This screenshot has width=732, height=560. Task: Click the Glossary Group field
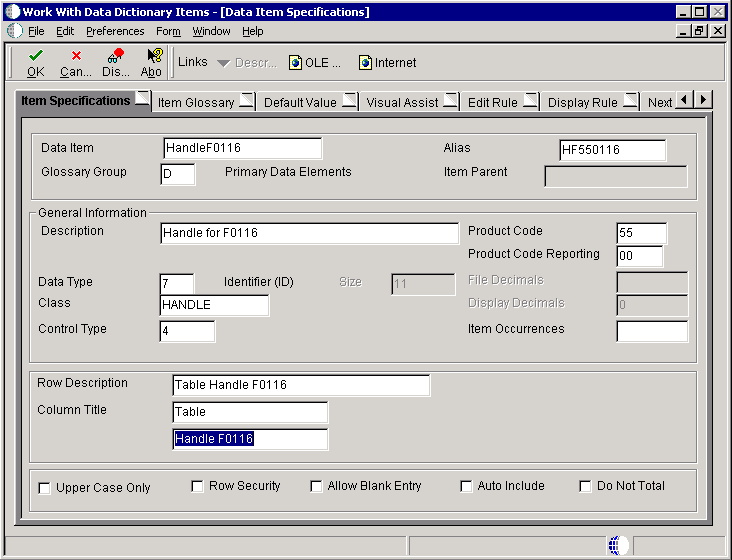point(177,174)
